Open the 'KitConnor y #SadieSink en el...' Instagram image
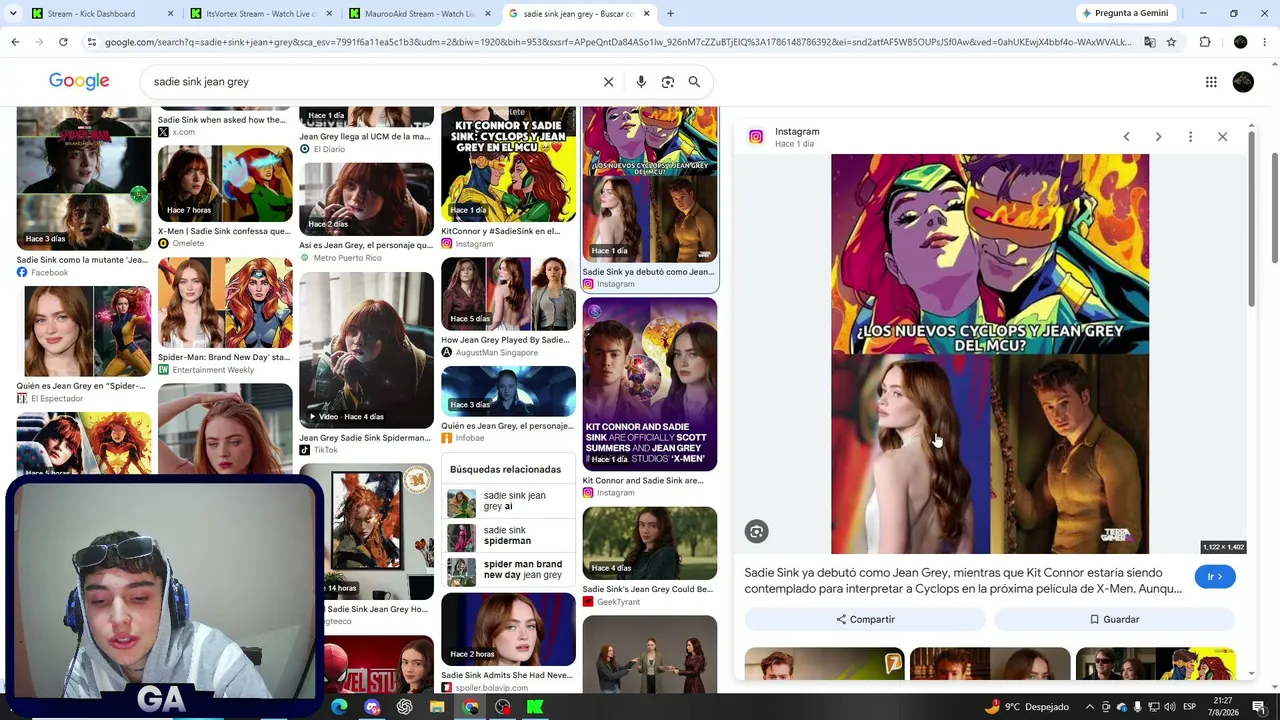This screenshot has width=1280, height=720. 508,165
